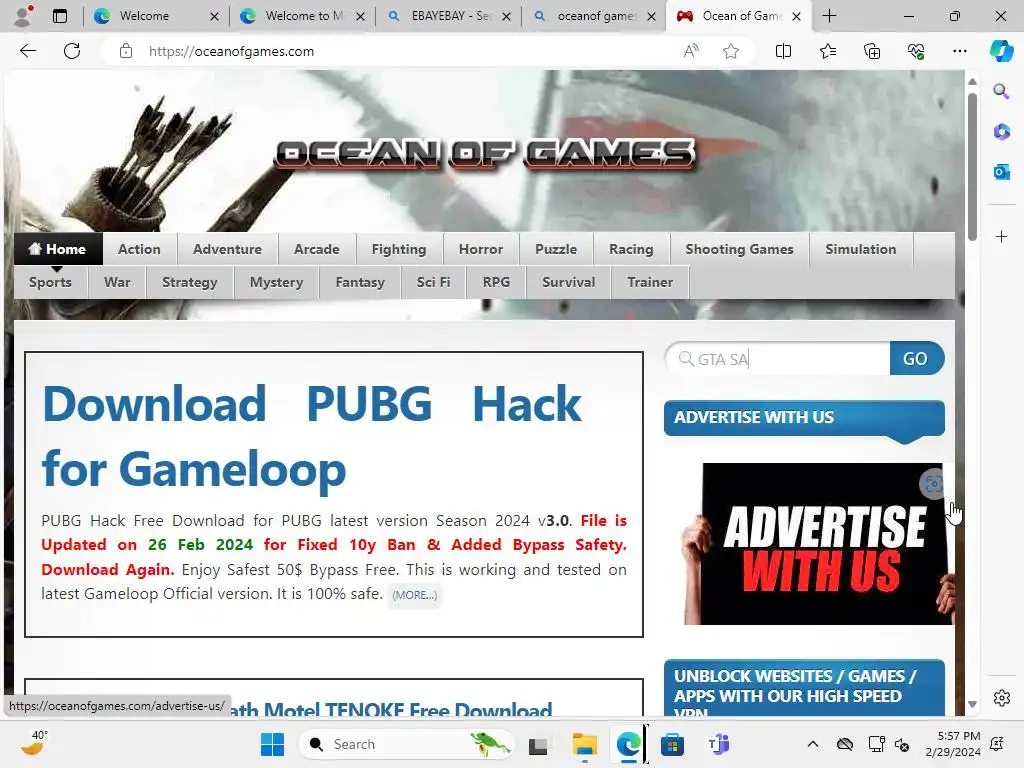The width and height of the screenshot is (1024, 768).
Task: Open the Mystery category
Action: (x=276, y=282)
